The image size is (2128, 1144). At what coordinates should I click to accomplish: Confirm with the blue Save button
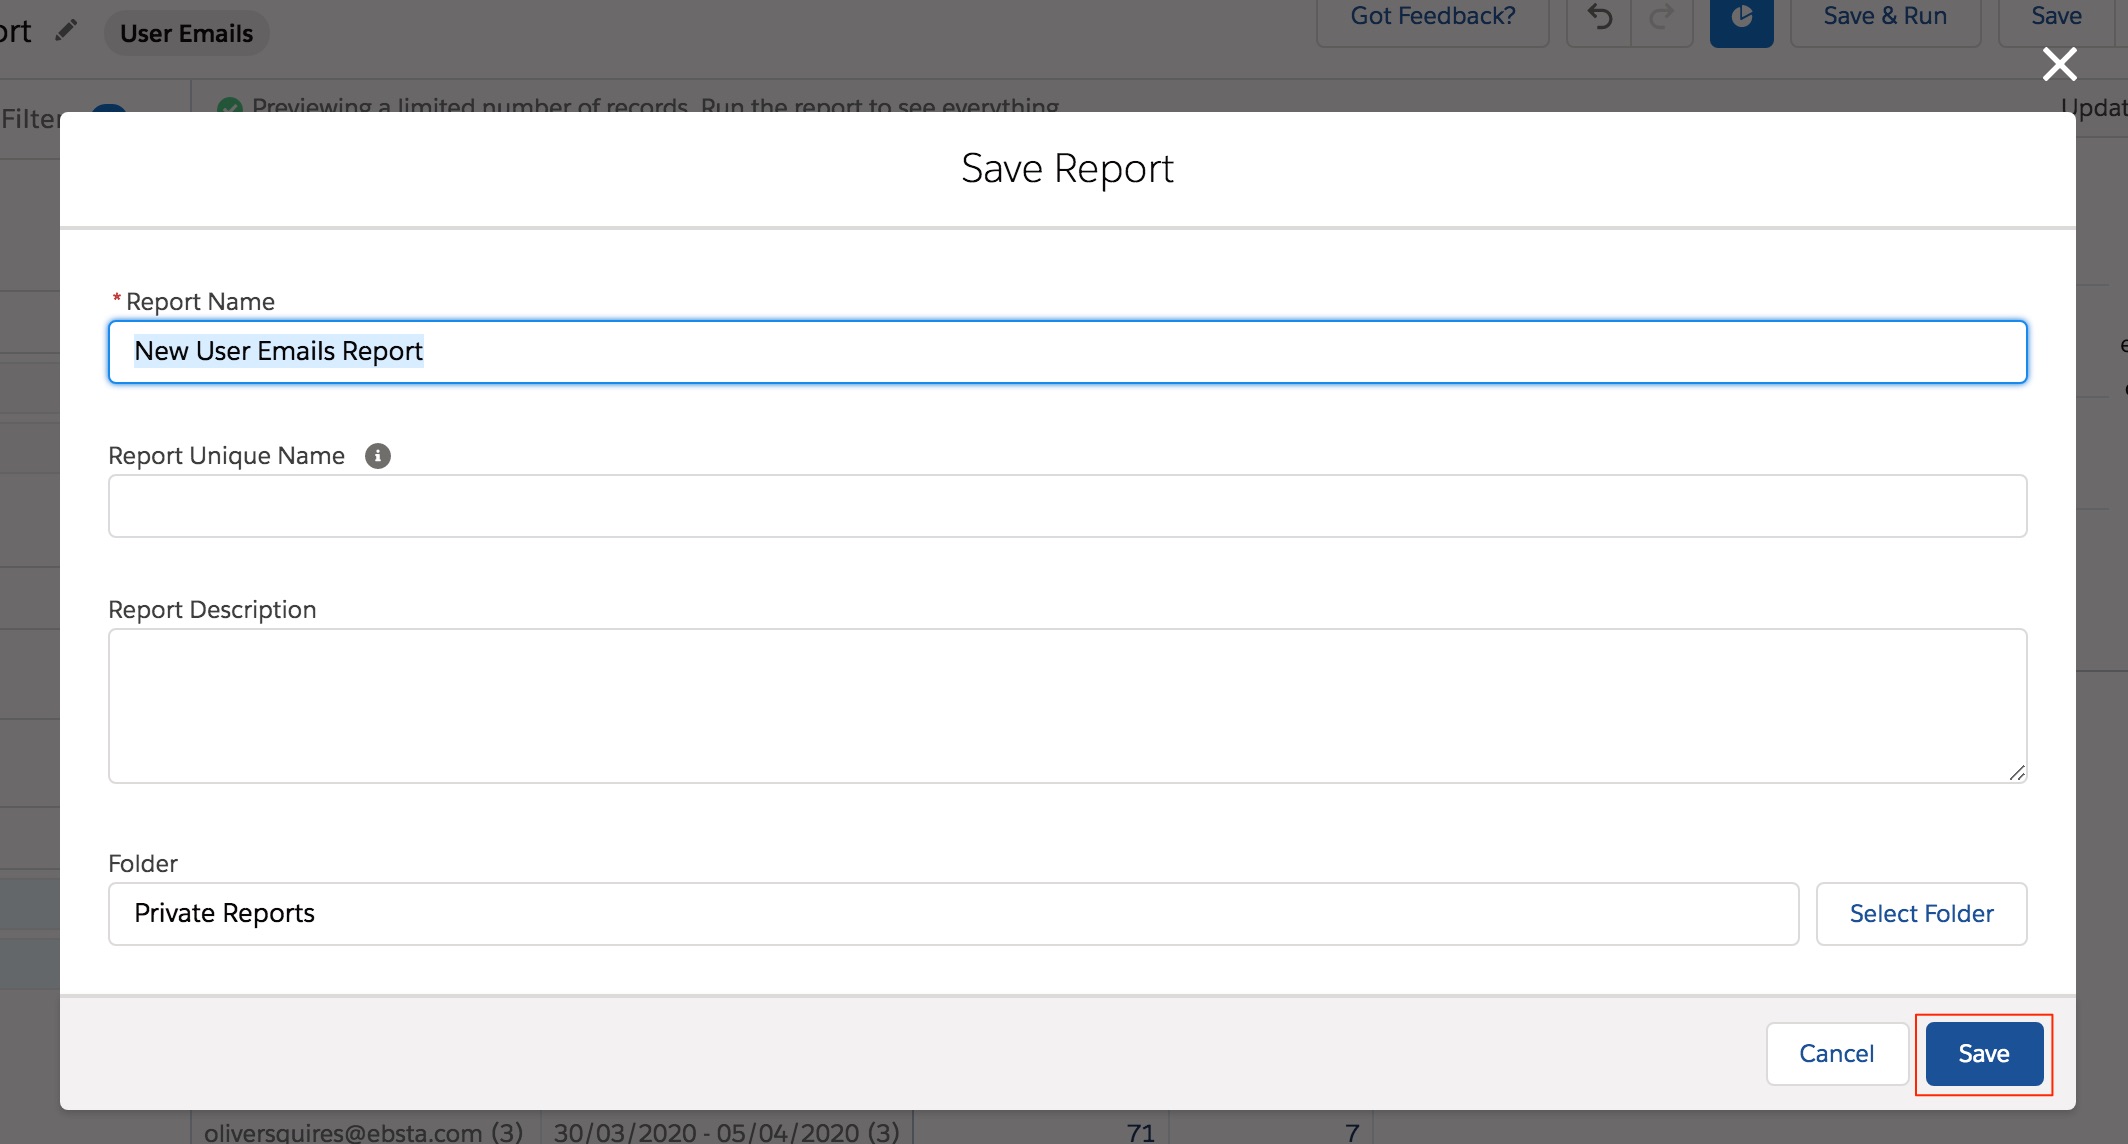[1983, 1053]
